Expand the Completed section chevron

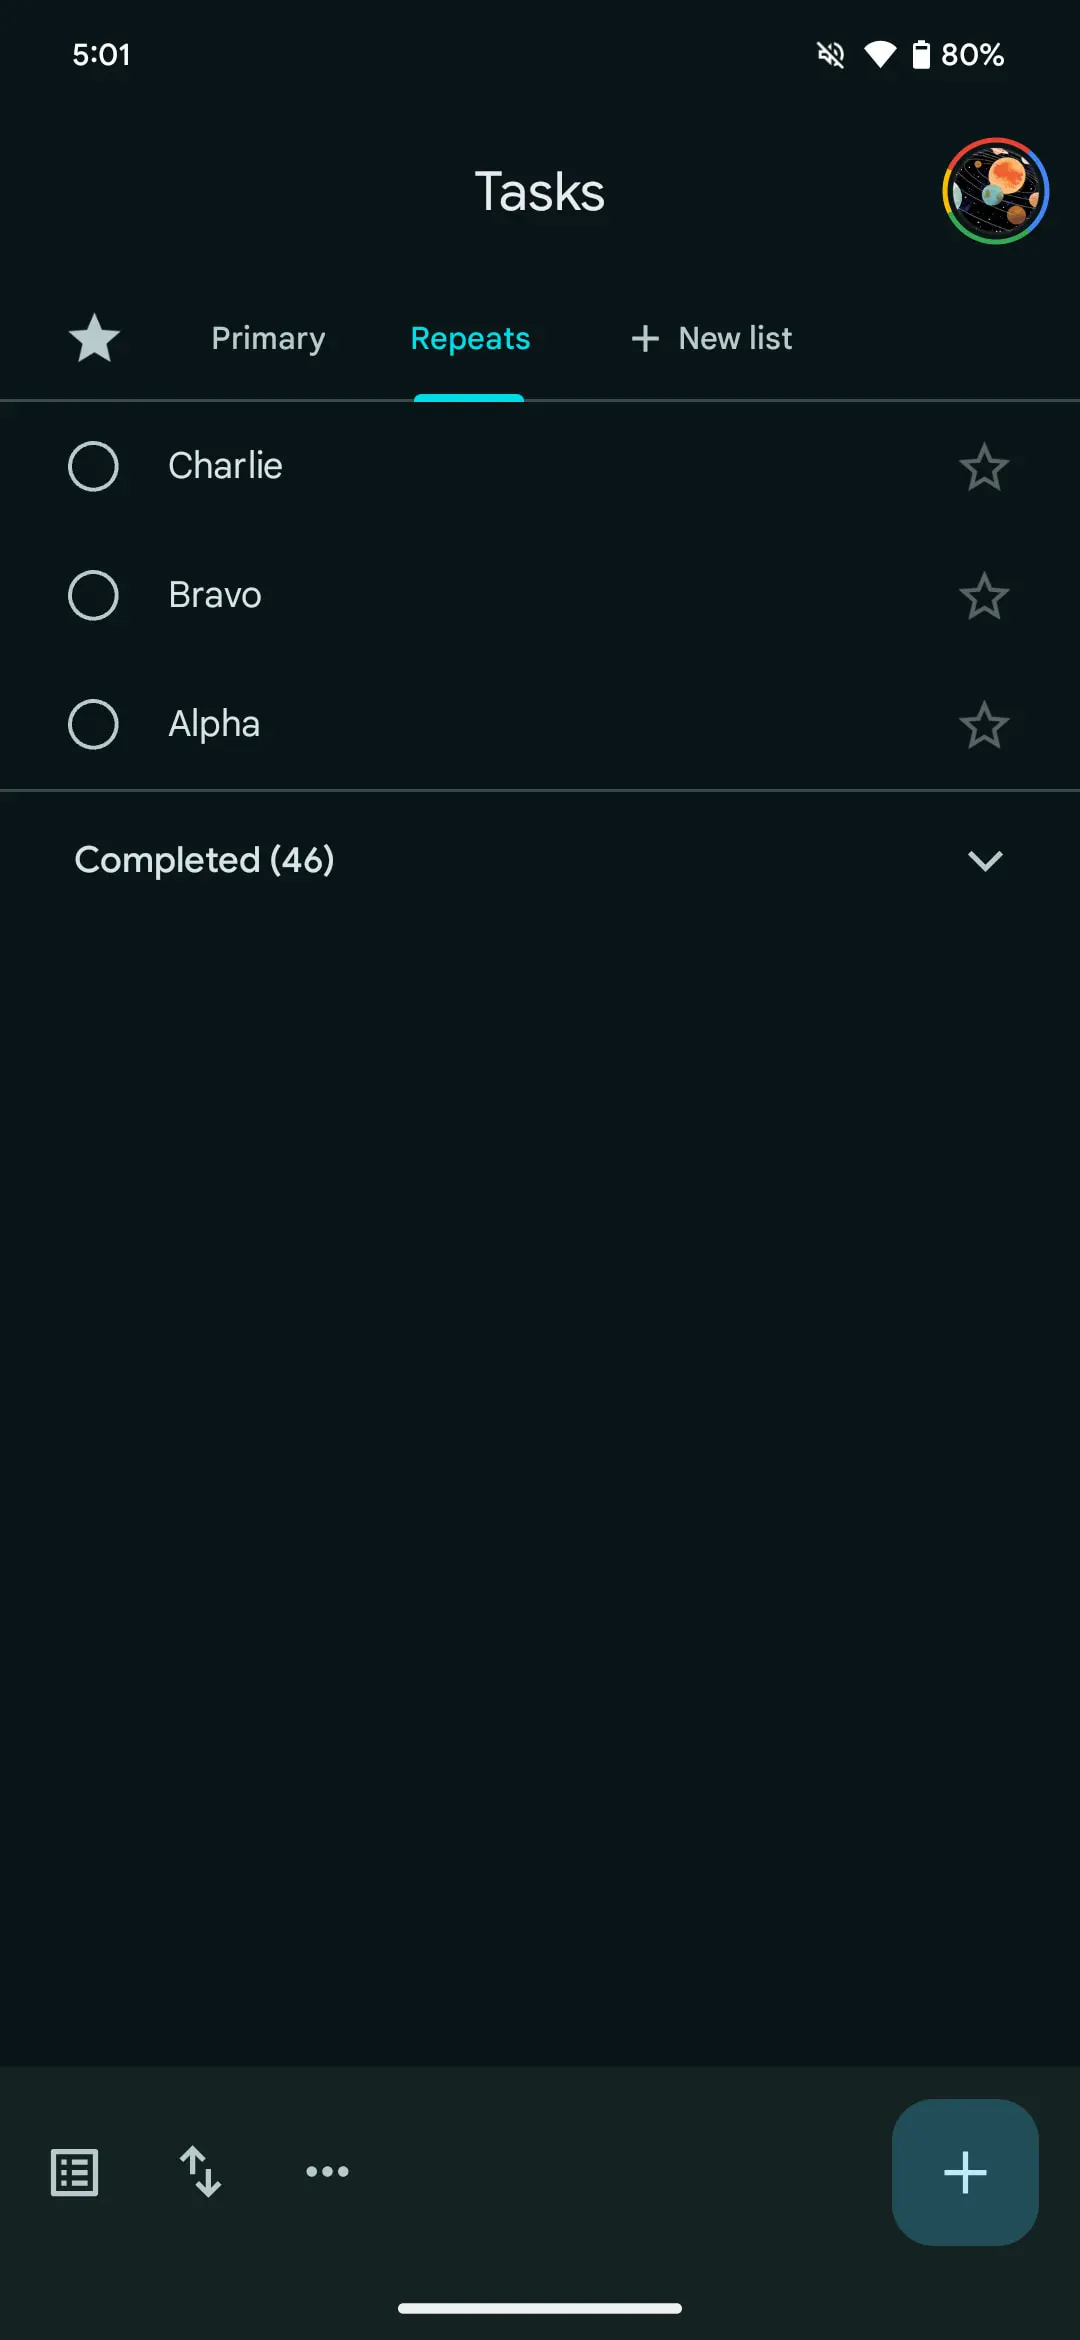tap(985, 860)
